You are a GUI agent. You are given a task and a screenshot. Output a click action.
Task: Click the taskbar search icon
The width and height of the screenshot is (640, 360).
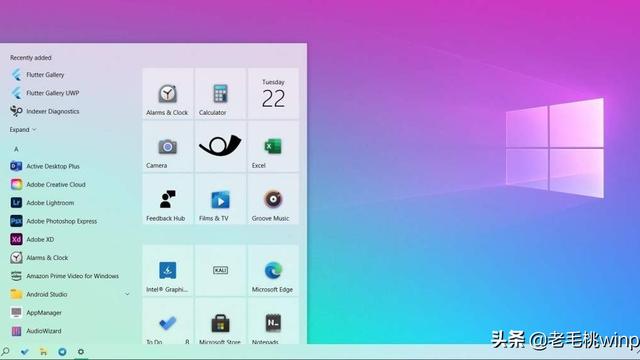(x=6, y=351)
